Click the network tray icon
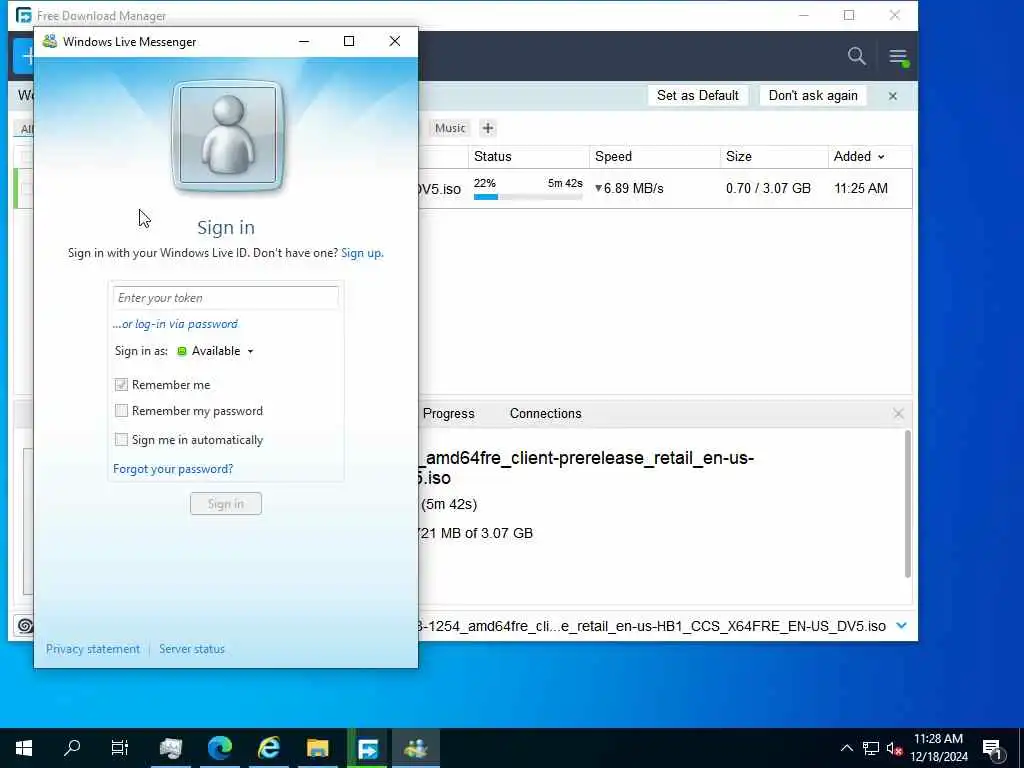Screen dimensions: 1024x768 871,748
